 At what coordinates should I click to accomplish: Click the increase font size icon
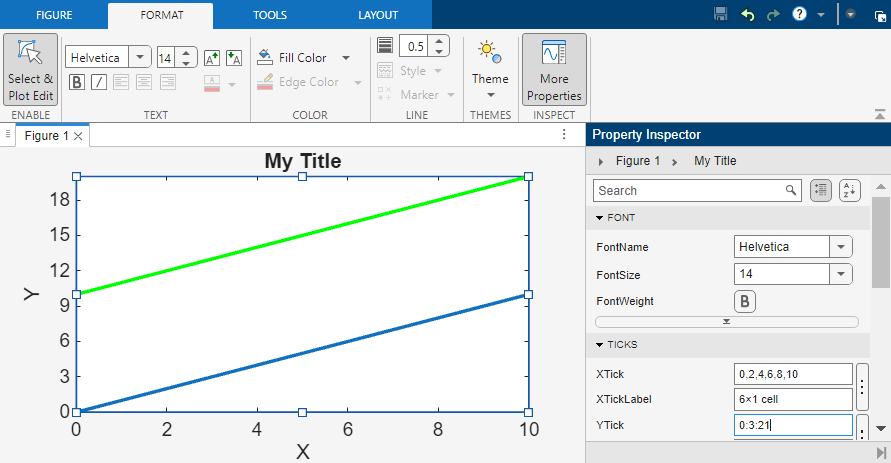pos(212,58)
